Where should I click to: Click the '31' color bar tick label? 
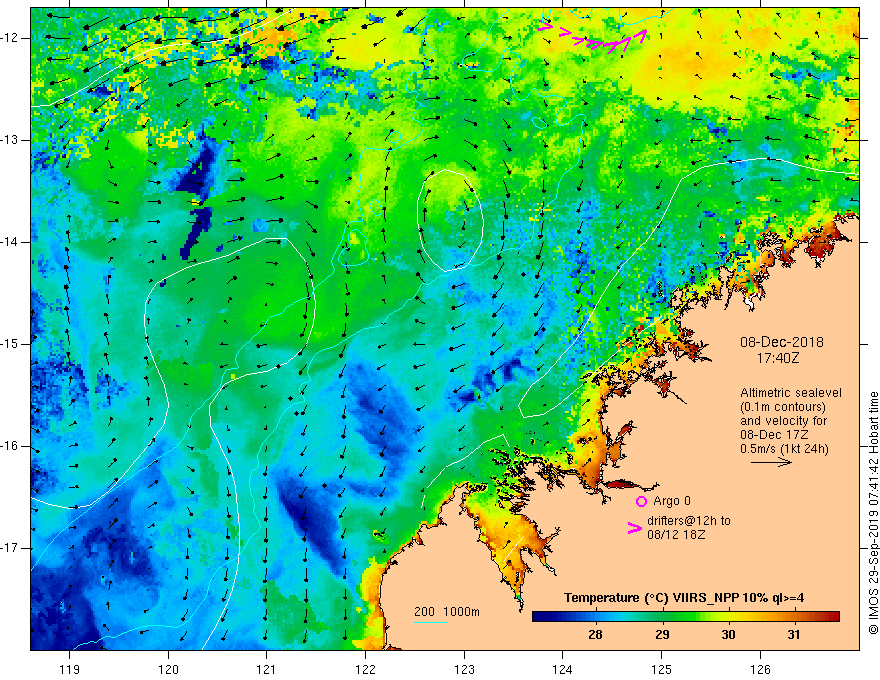pyautogui.click(x=794, y=635)
